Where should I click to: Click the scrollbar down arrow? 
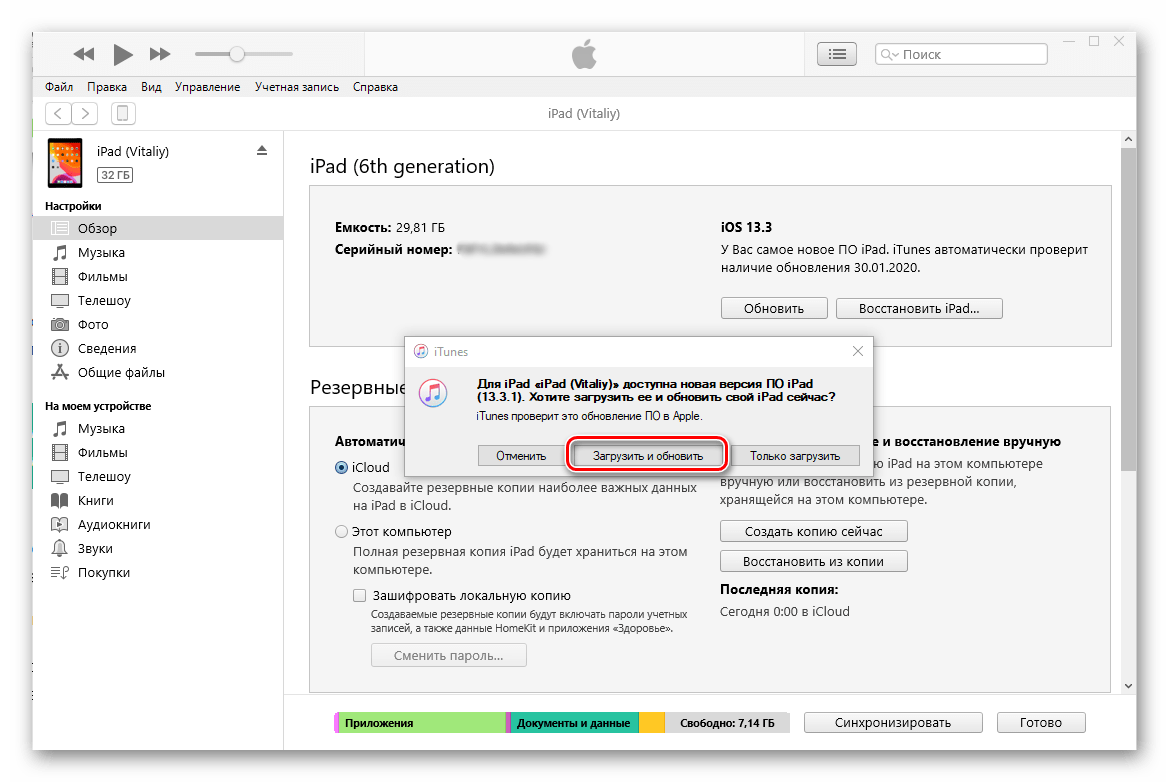pos(1128,686)
